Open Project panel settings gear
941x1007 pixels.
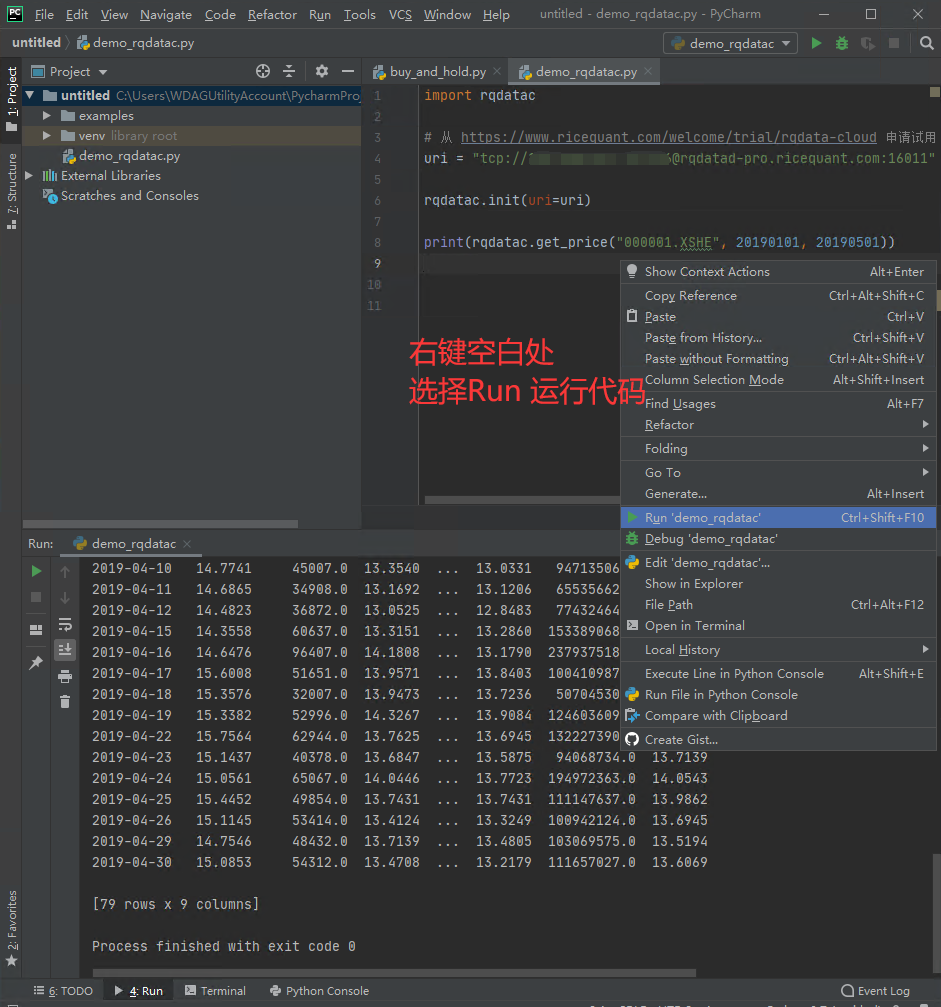322,71
